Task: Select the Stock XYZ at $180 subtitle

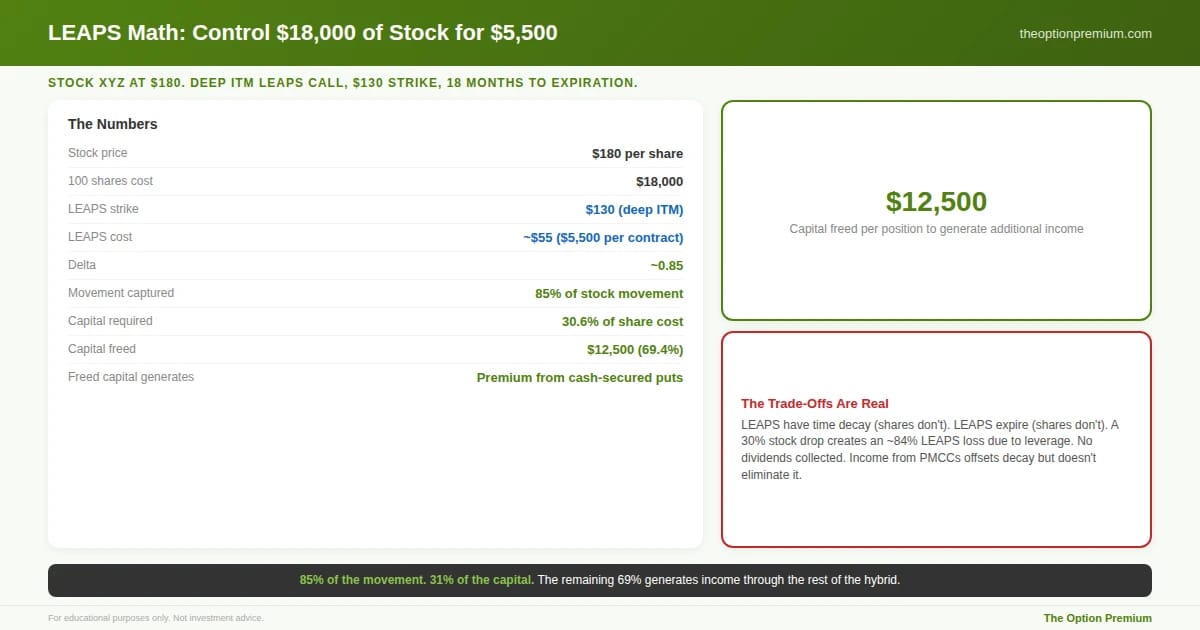Action: (x=343, y=82)
